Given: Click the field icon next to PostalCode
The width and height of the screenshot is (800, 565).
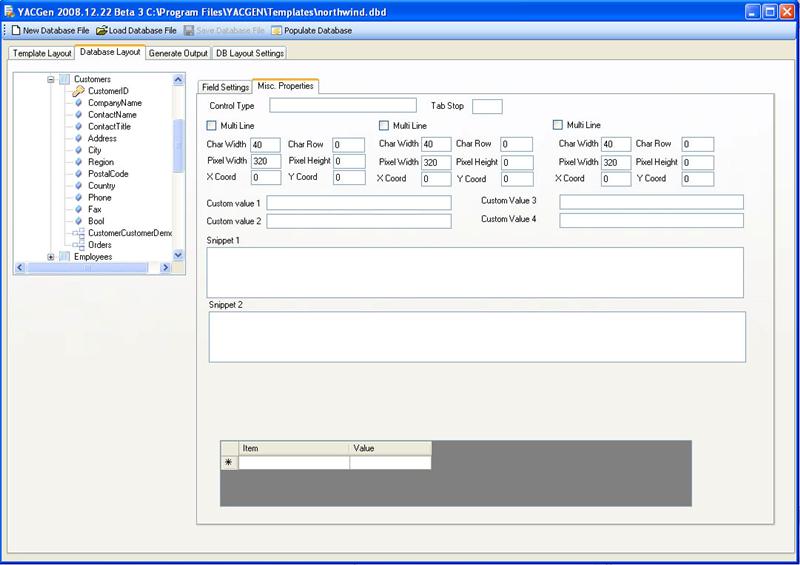Looking at the screenshot, I should pyautogui.click(x=79, y=174).
